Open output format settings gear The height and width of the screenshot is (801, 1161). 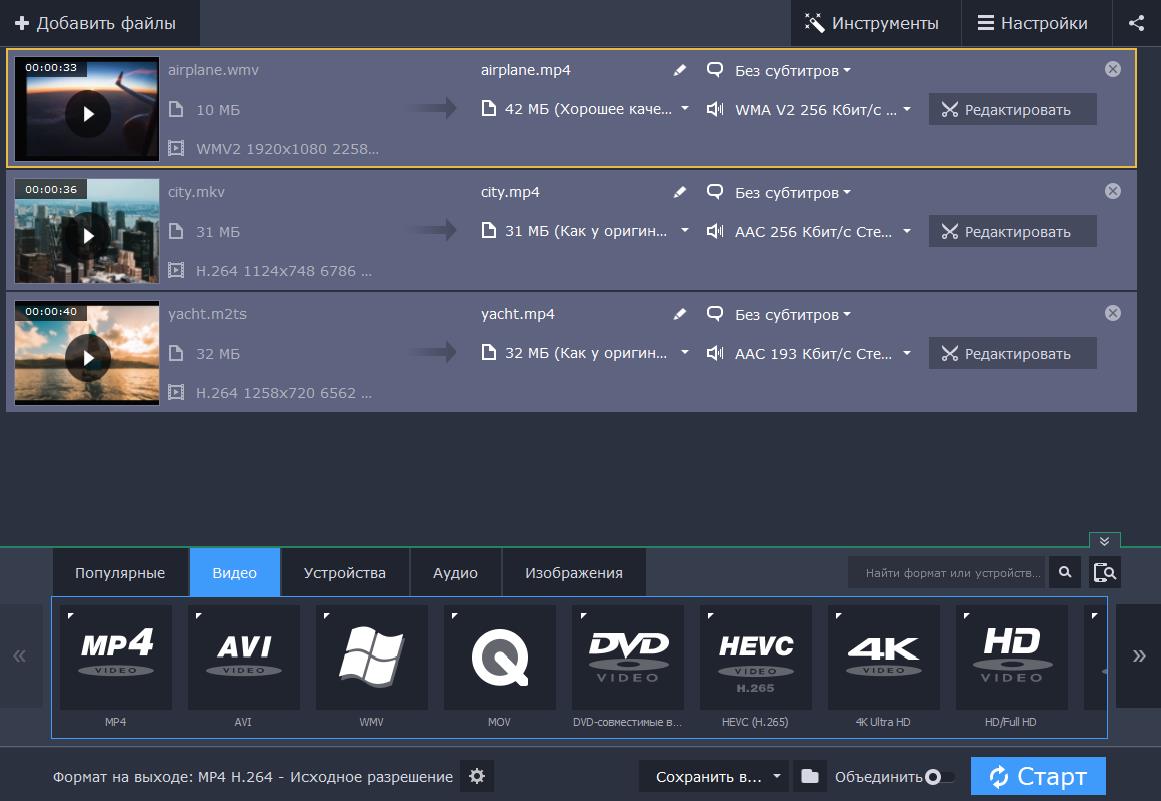pos(477,776)
